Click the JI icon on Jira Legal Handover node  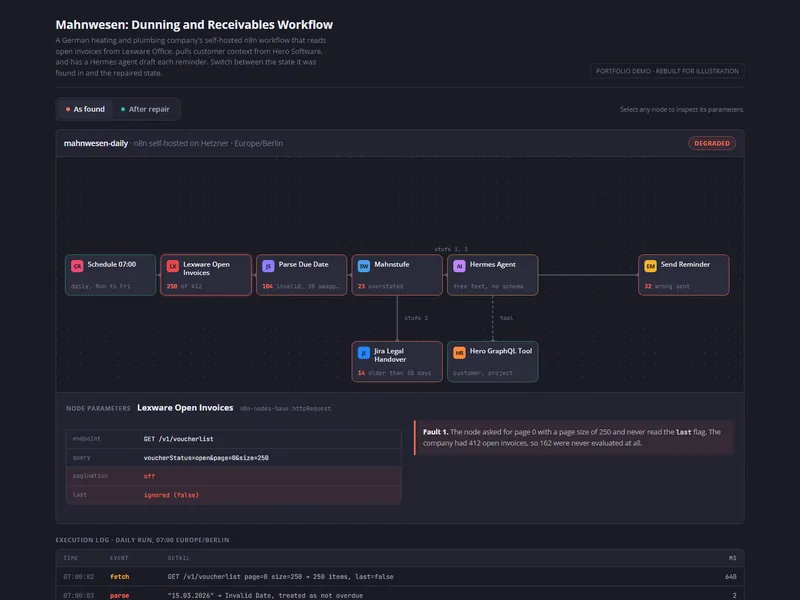click(364, 353)
